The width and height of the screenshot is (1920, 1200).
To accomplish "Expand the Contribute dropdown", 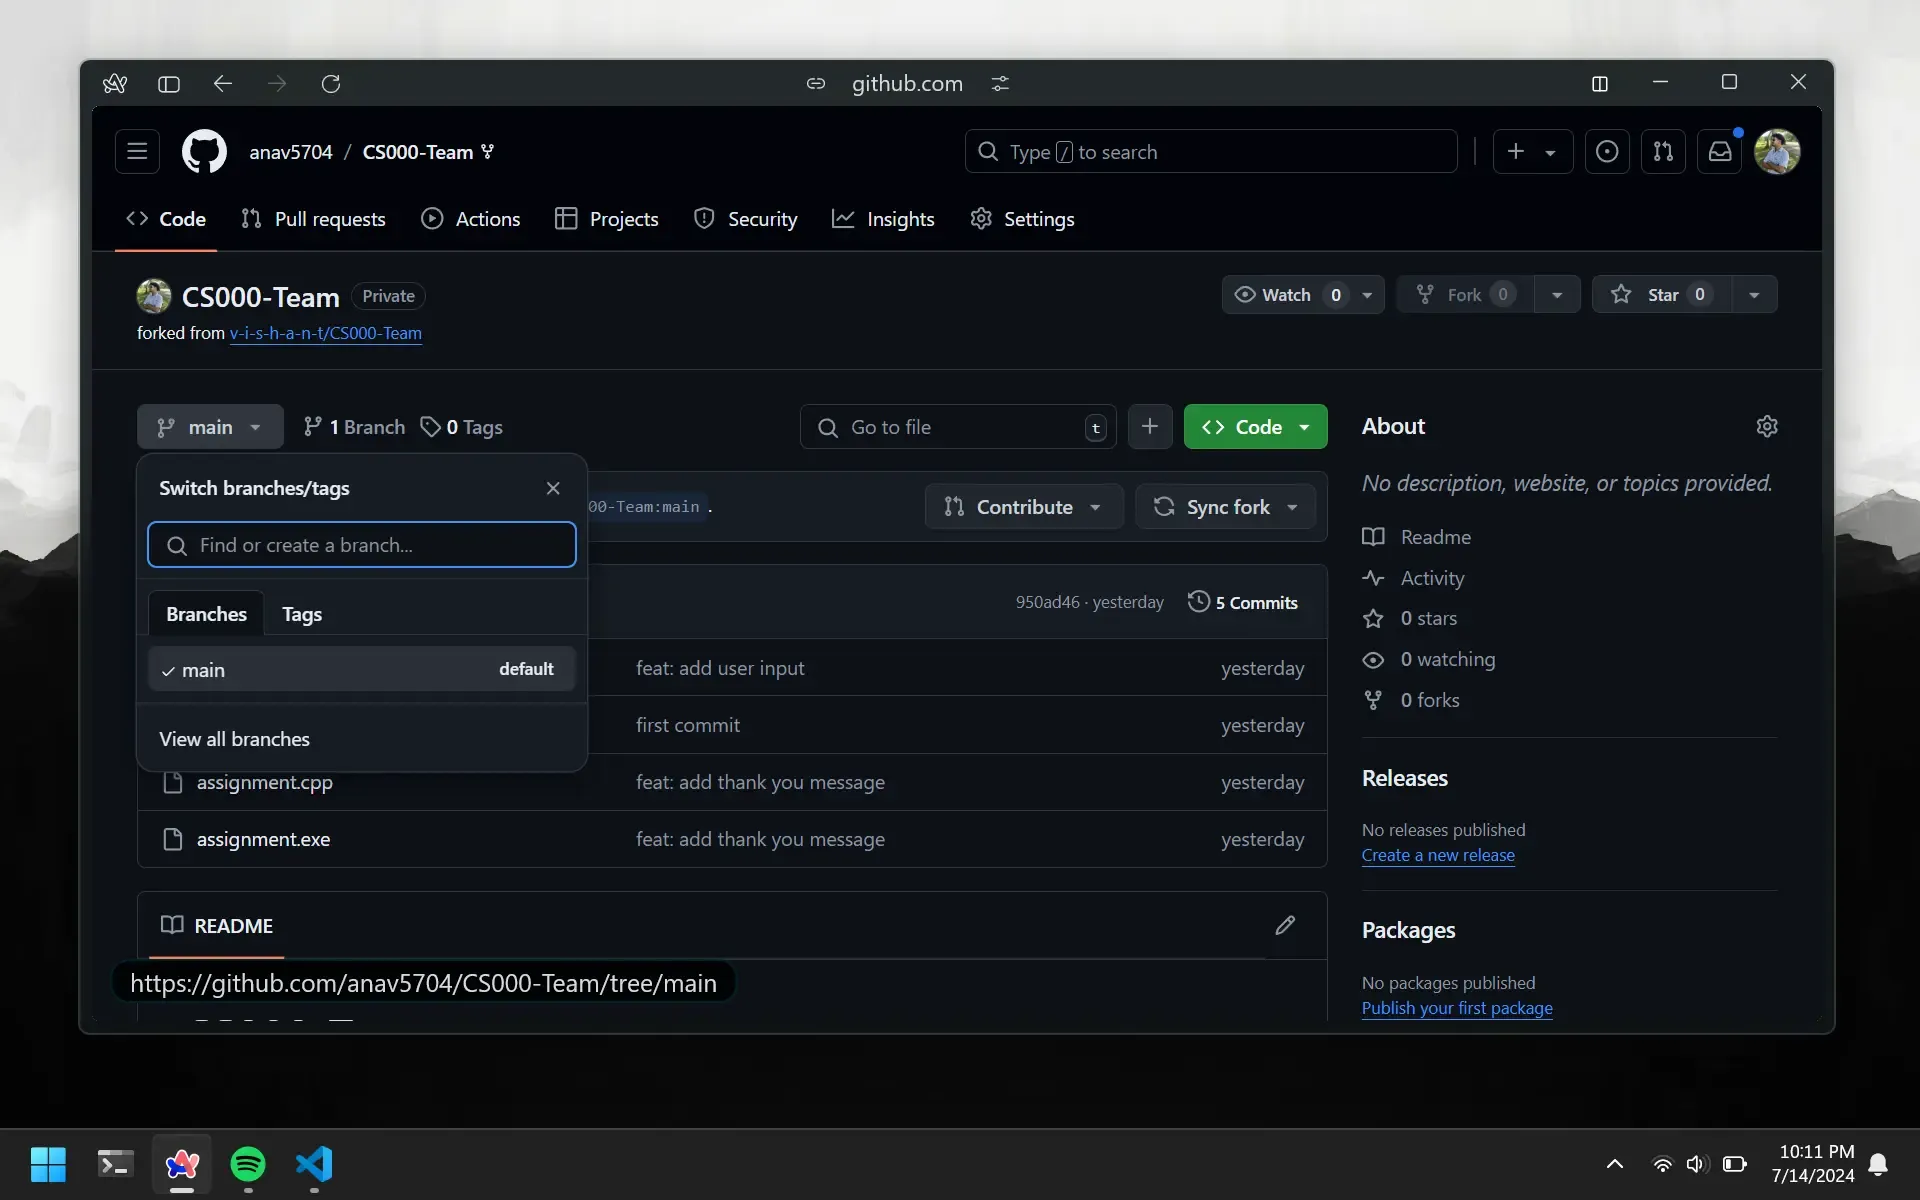I will coord(1024,507).
